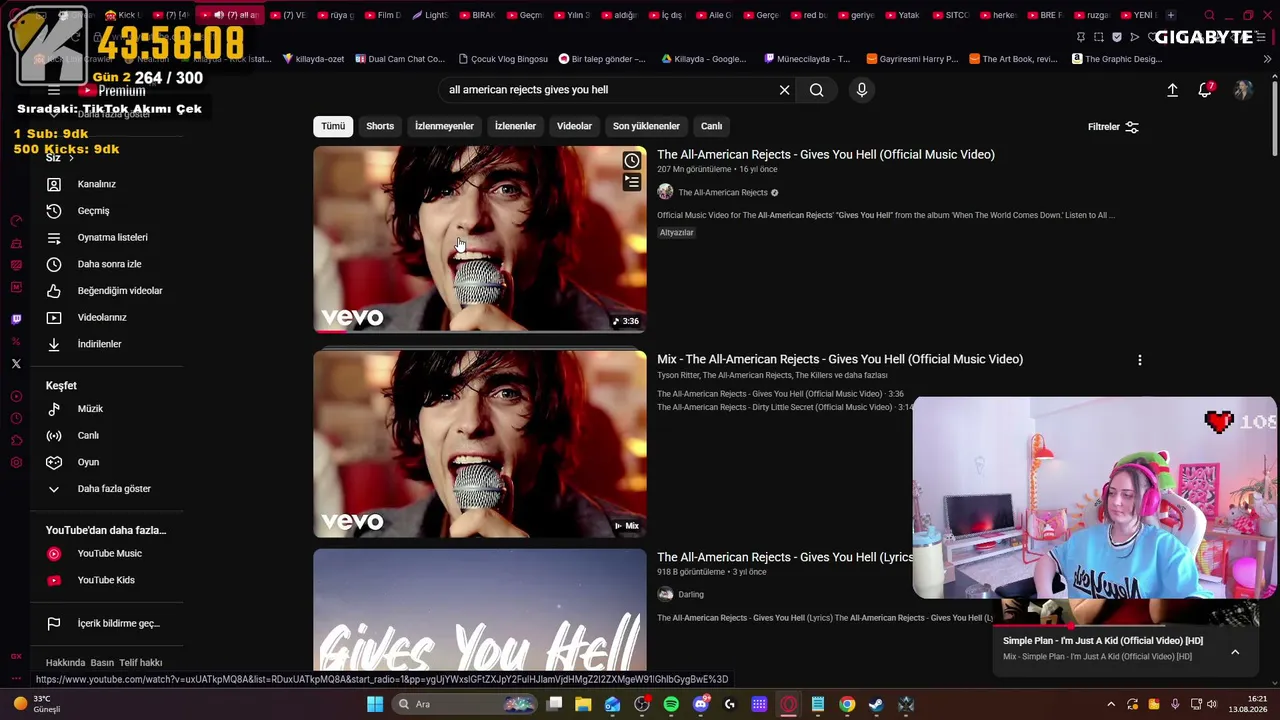The image size is (1280, 720).
Task: Select the İzlenenler filter chip
Action: point(515,126)
